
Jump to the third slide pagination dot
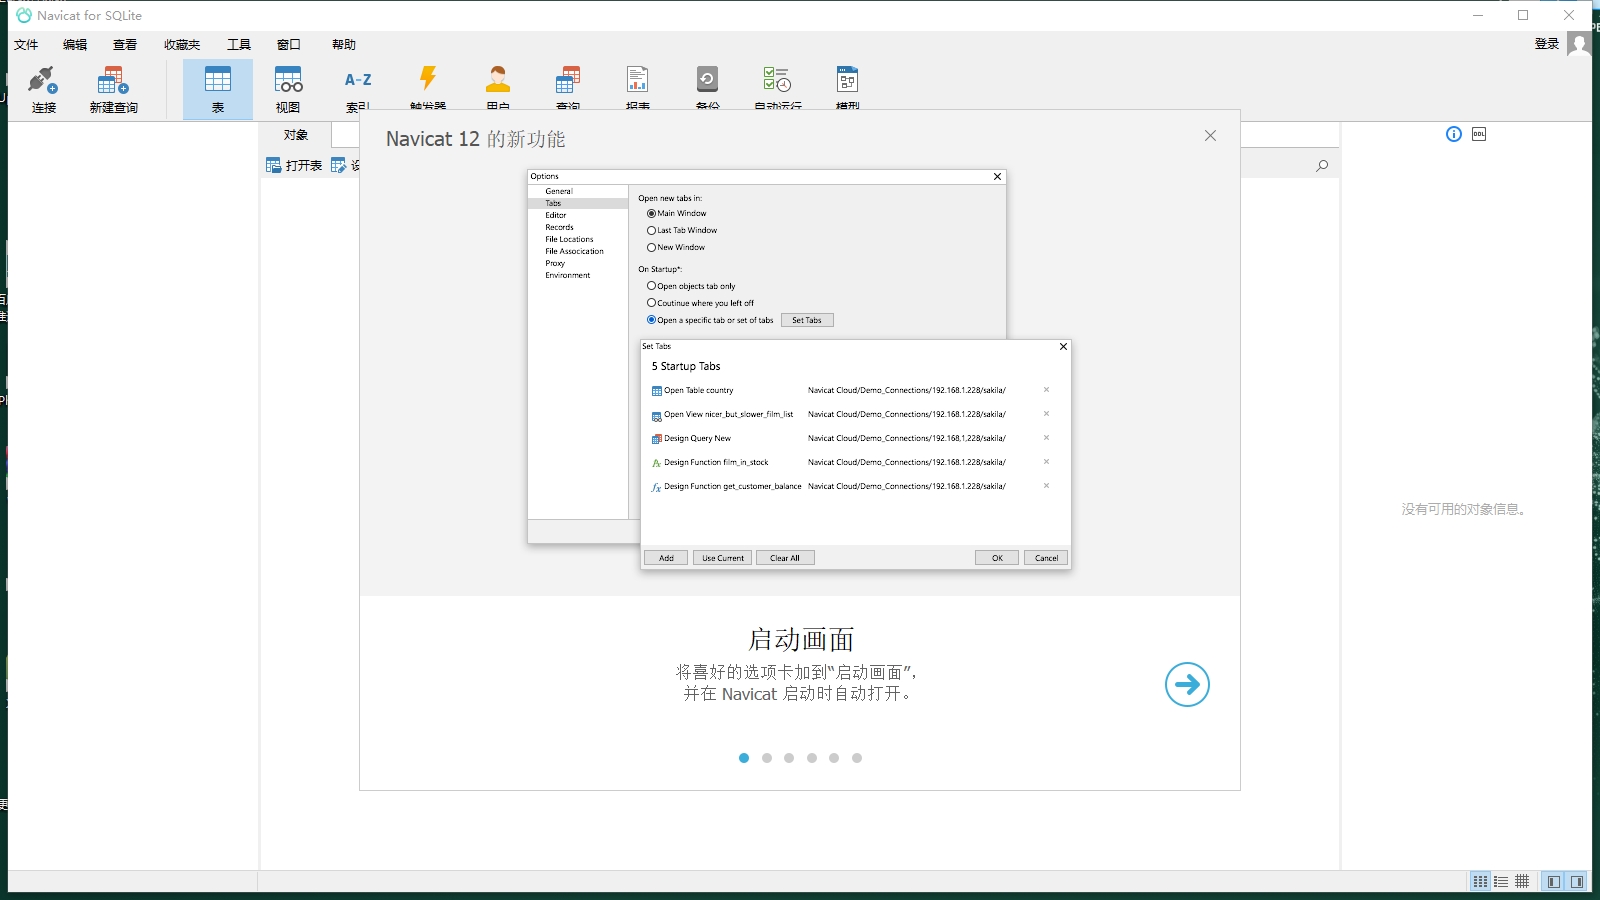pos(789,758)
